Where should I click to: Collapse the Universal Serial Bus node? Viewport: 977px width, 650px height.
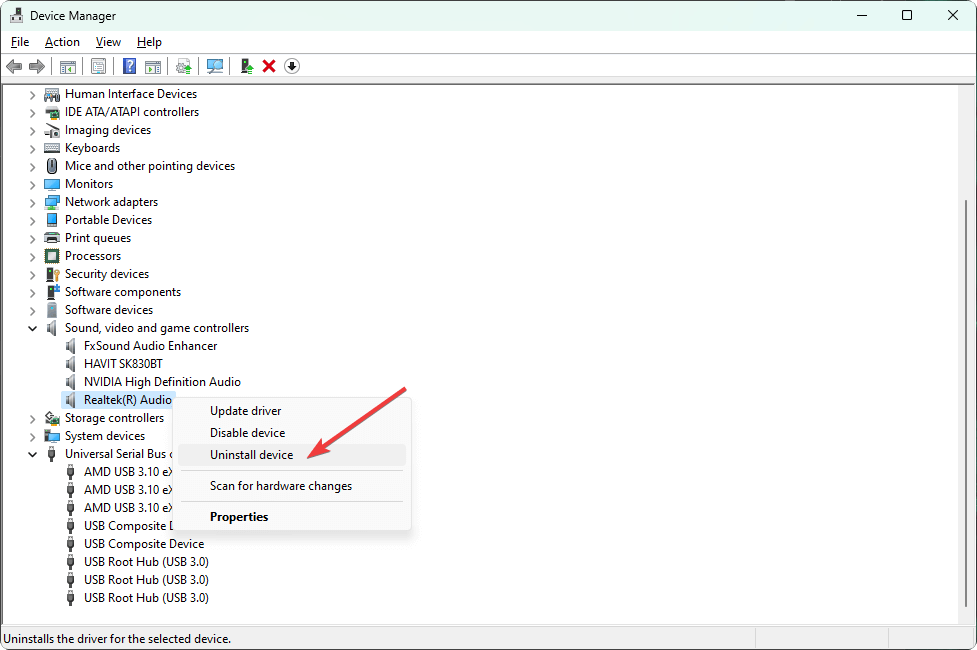(x=32, y=454)
